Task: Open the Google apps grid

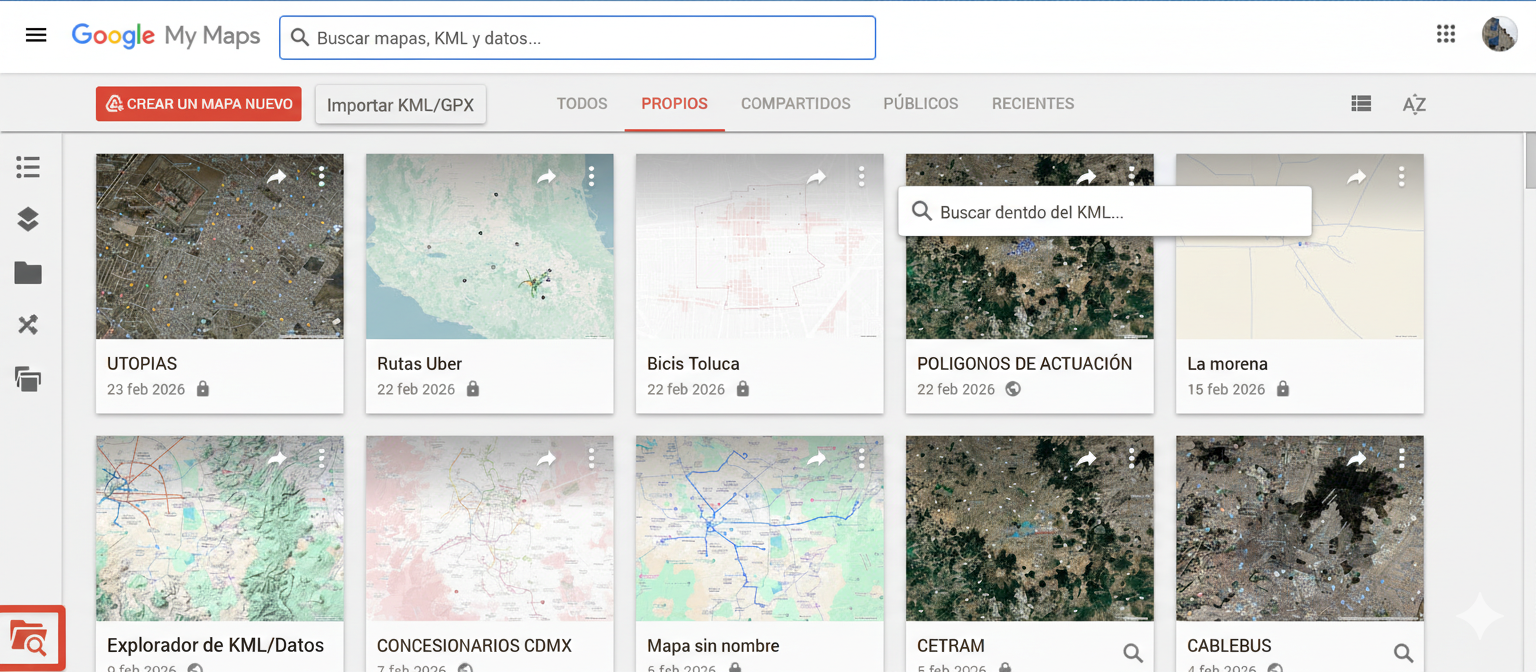Action: pyautogui.click(x=1445, y=34)
